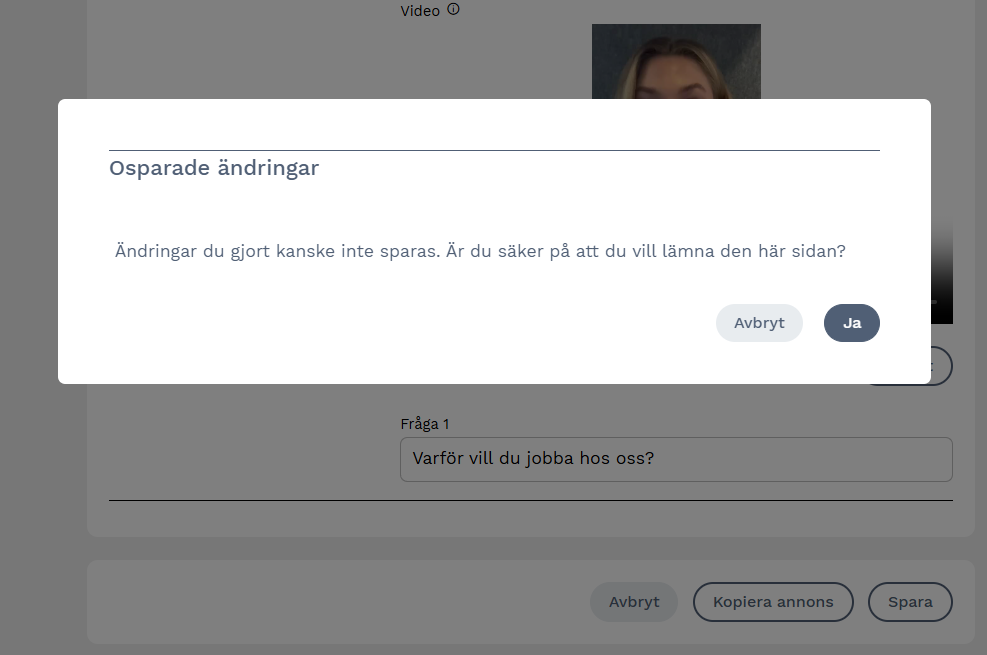
Task: Click the Osparade ändringar dialog heading
Action: click(214, 168)
